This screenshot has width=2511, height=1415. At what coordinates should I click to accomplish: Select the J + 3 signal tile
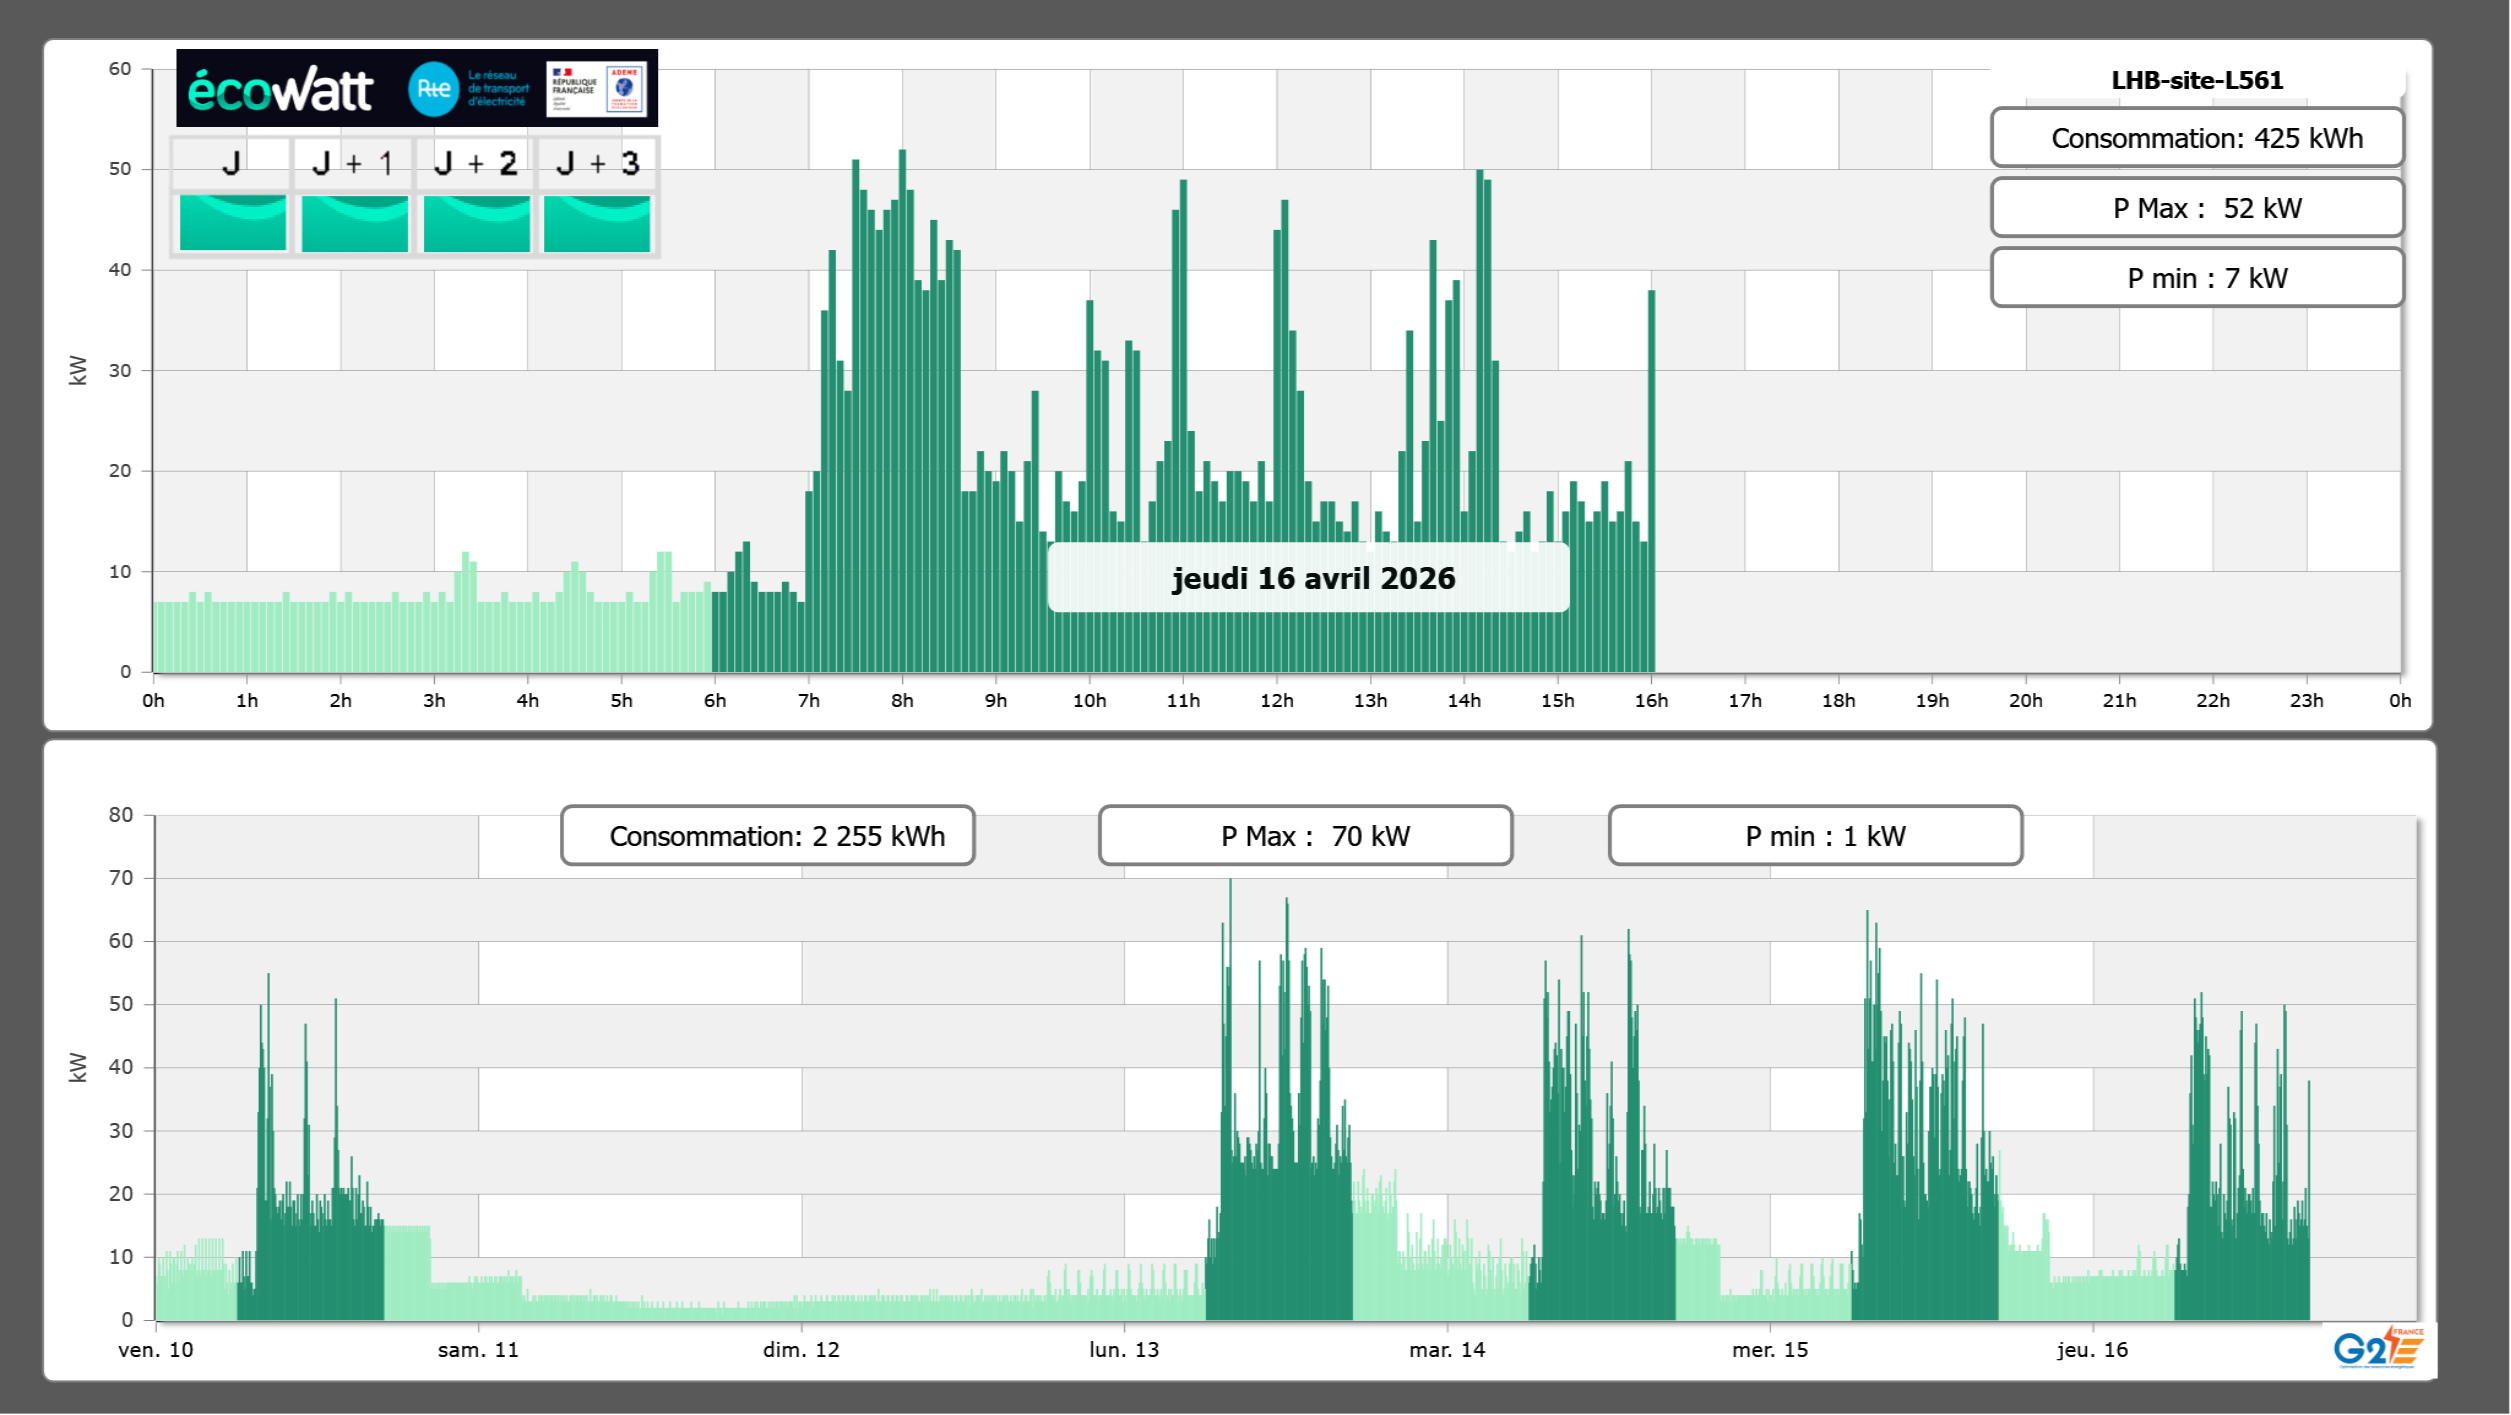597,222
